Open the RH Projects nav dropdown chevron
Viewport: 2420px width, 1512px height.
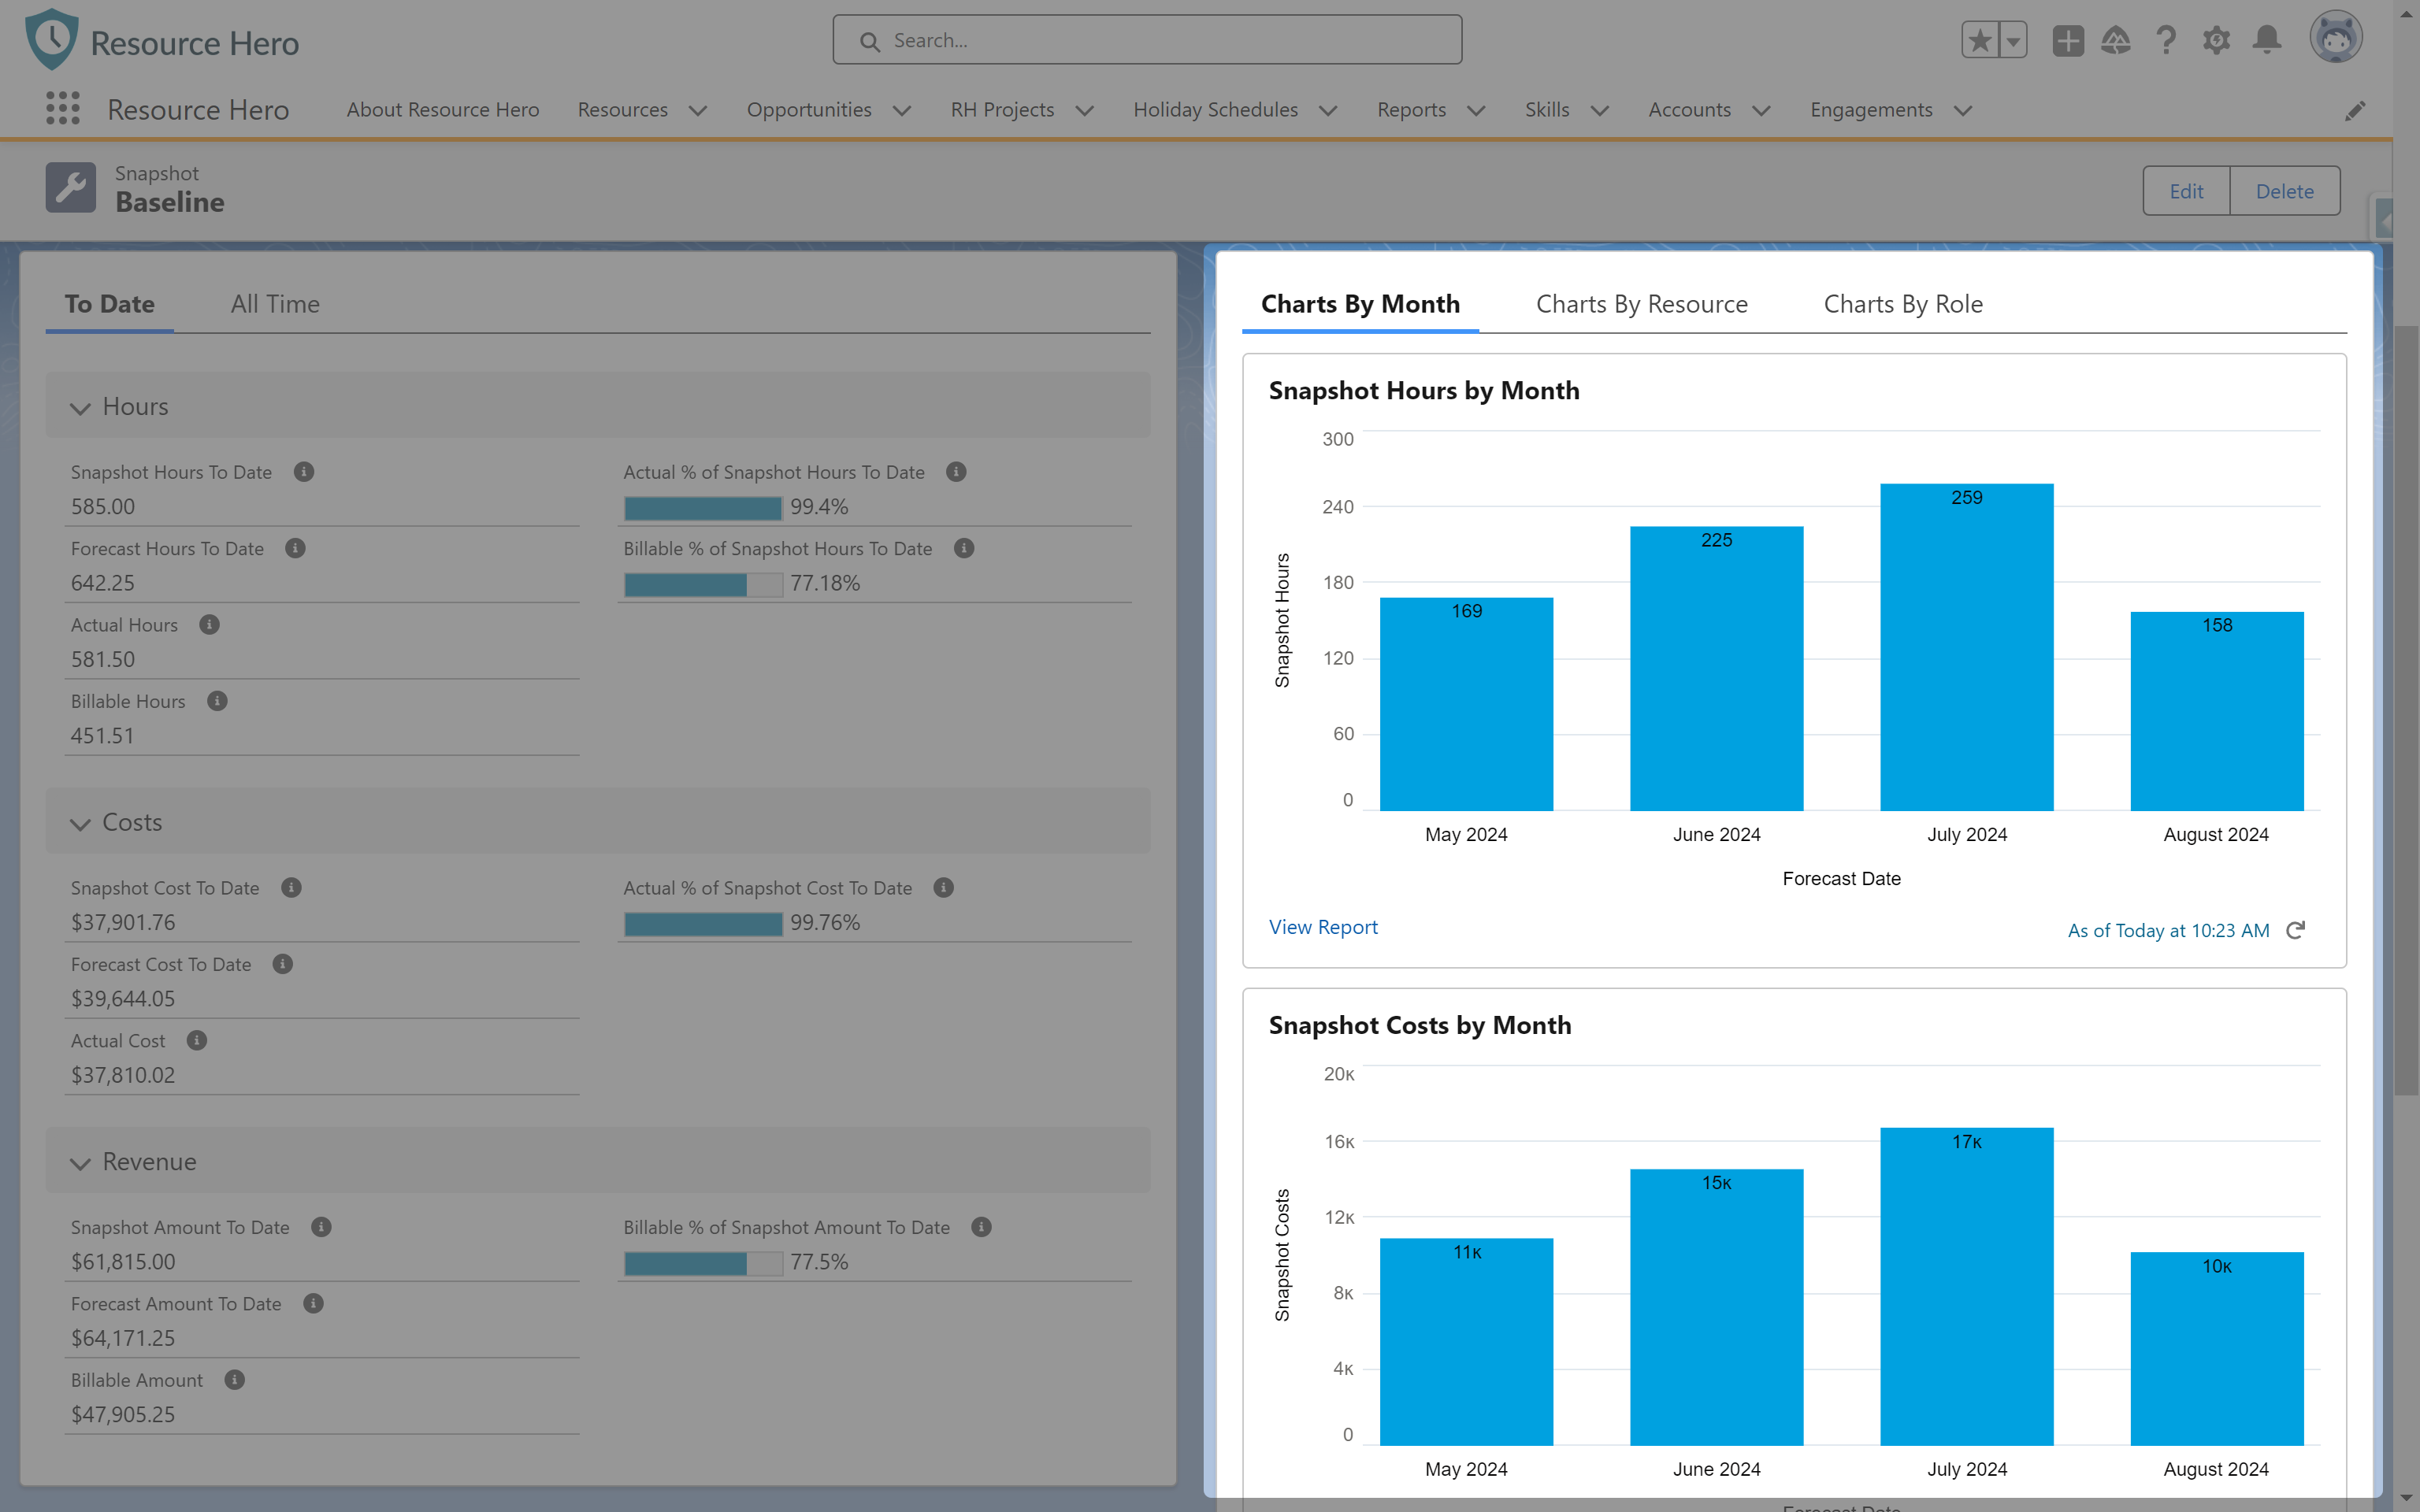(1085, 111)
